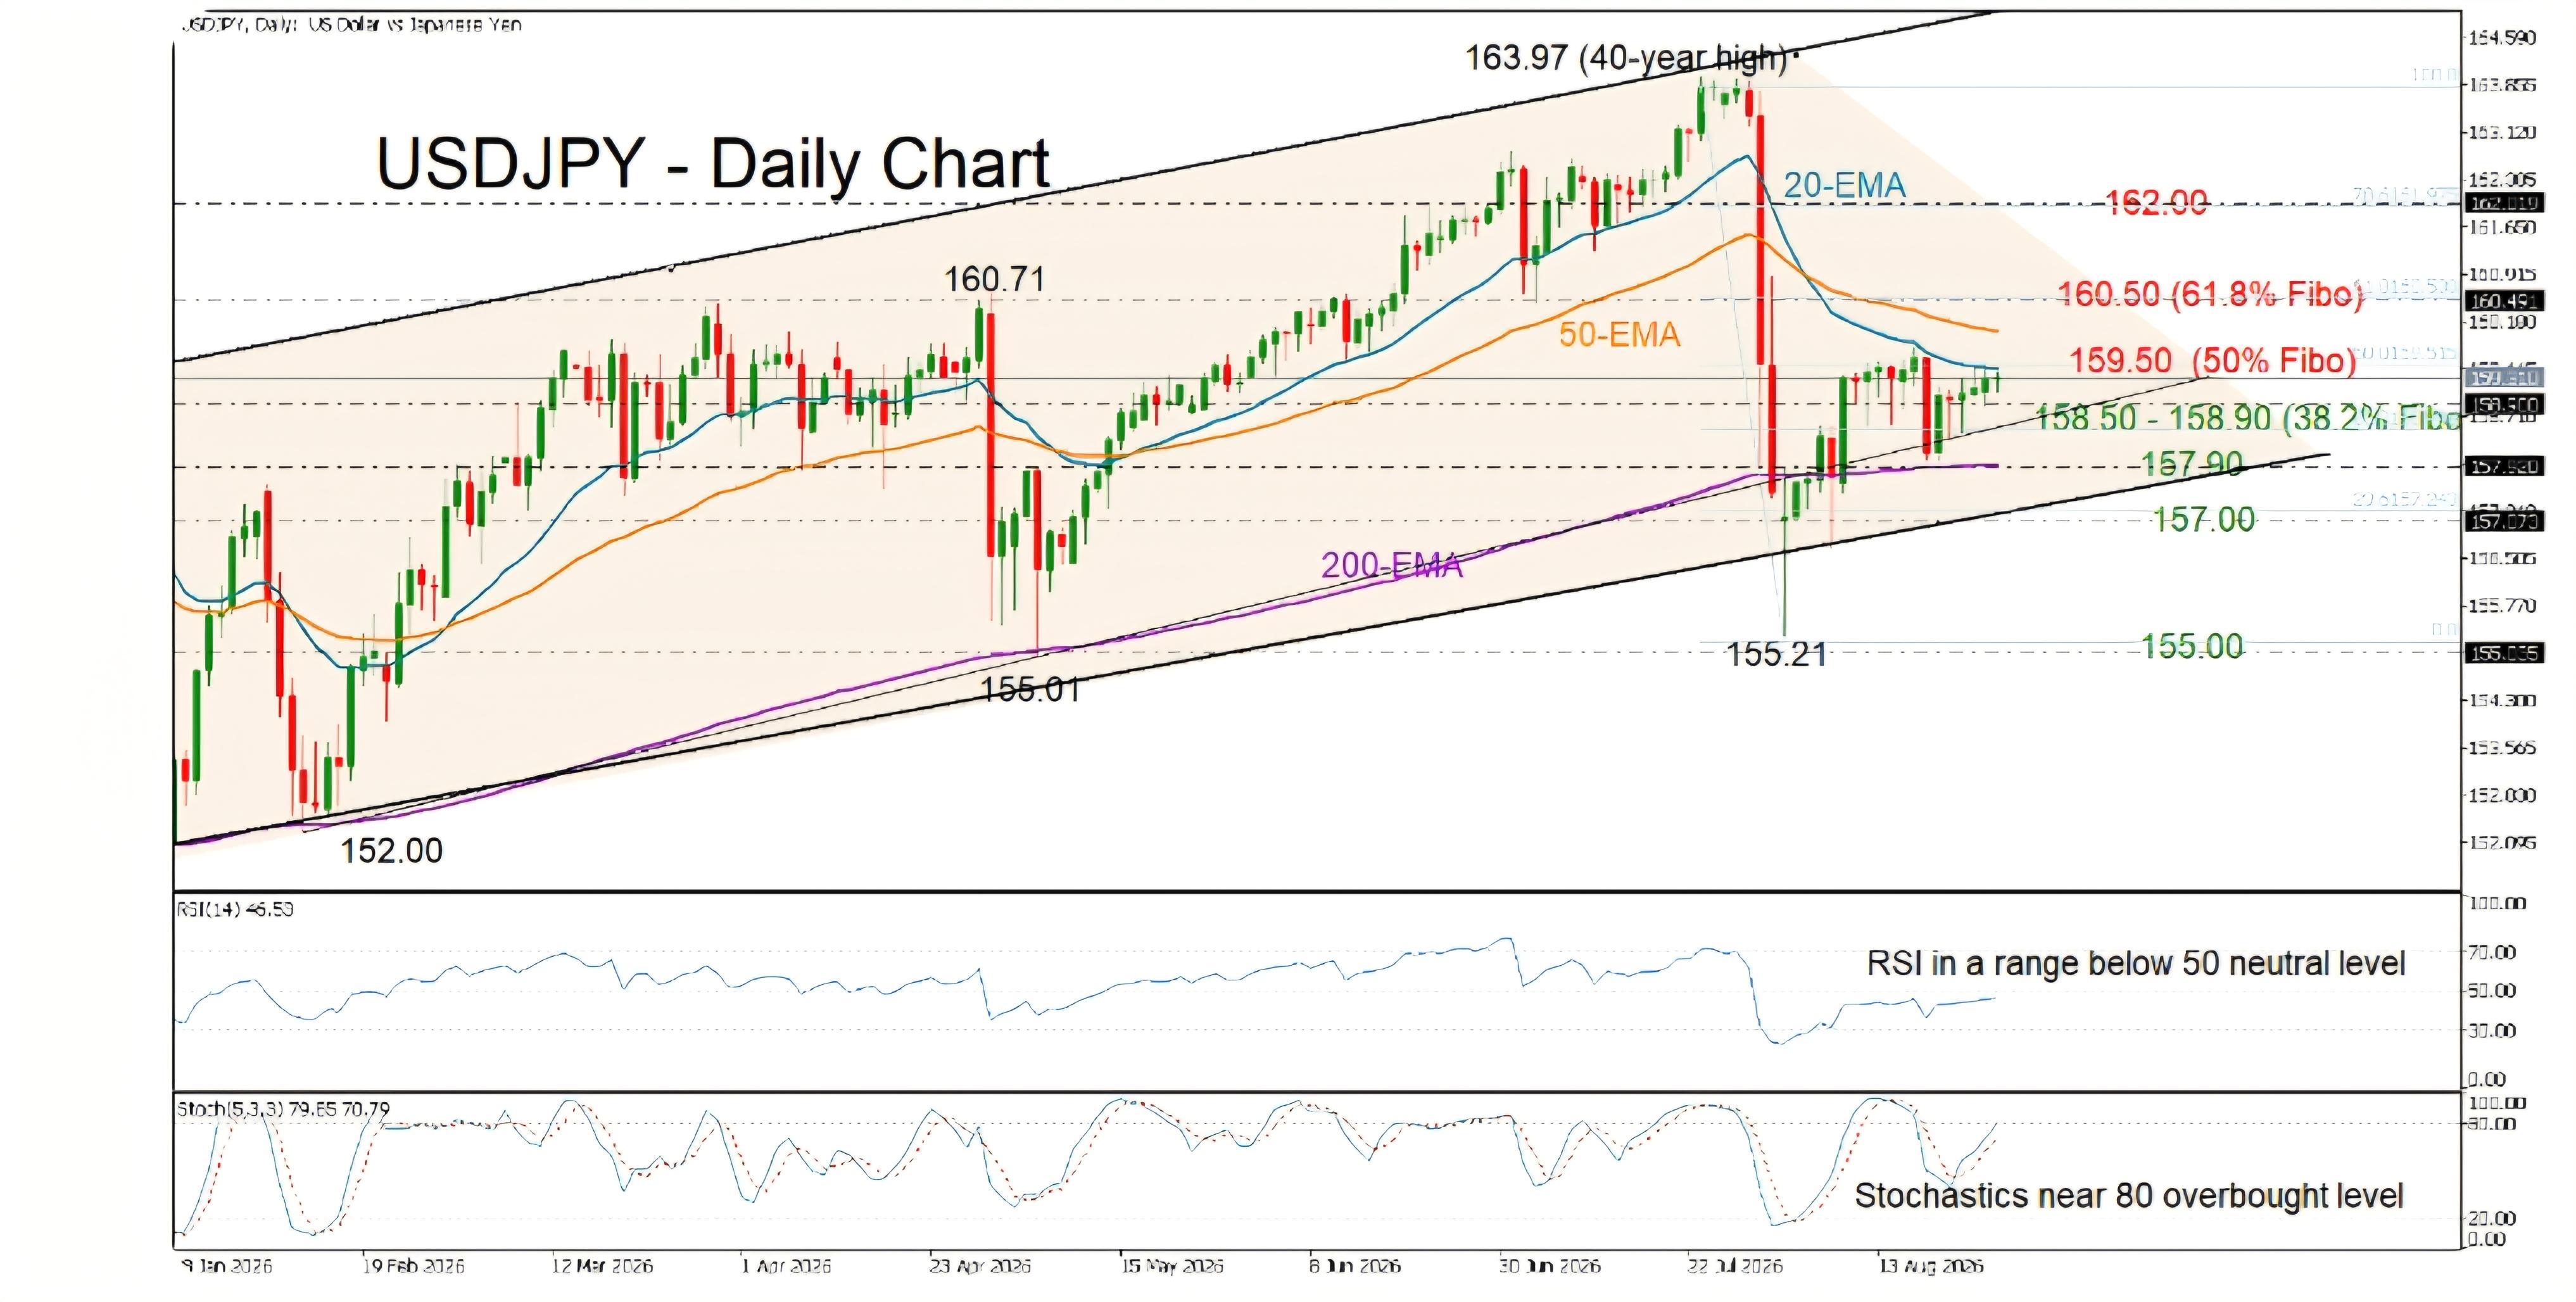Click the 160.71 peak annotation
This screenshot has height=1302, width=2576.
995,280
